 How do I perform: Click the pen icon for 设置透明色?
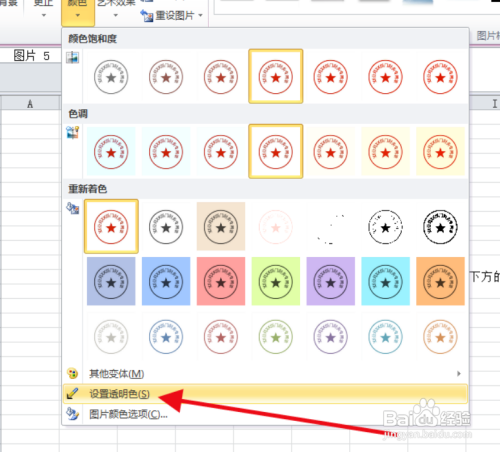click(72, 393)
